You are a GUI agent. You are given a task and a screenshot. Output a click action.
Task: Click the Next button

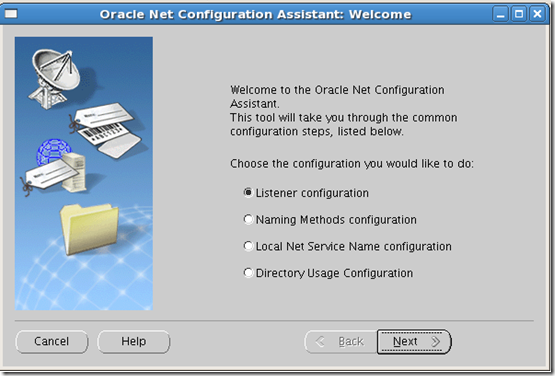click(x=414, y=341)
